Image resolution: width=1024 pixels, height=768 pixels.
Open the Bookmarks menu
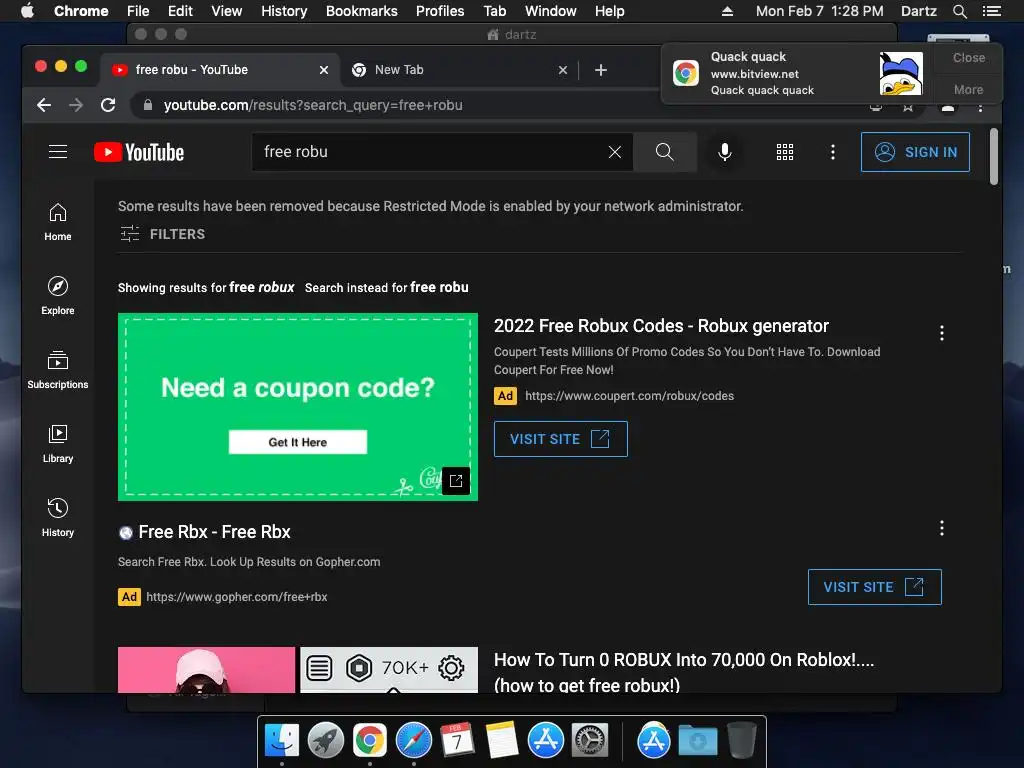pyautogui.click(x=362, y=11)
